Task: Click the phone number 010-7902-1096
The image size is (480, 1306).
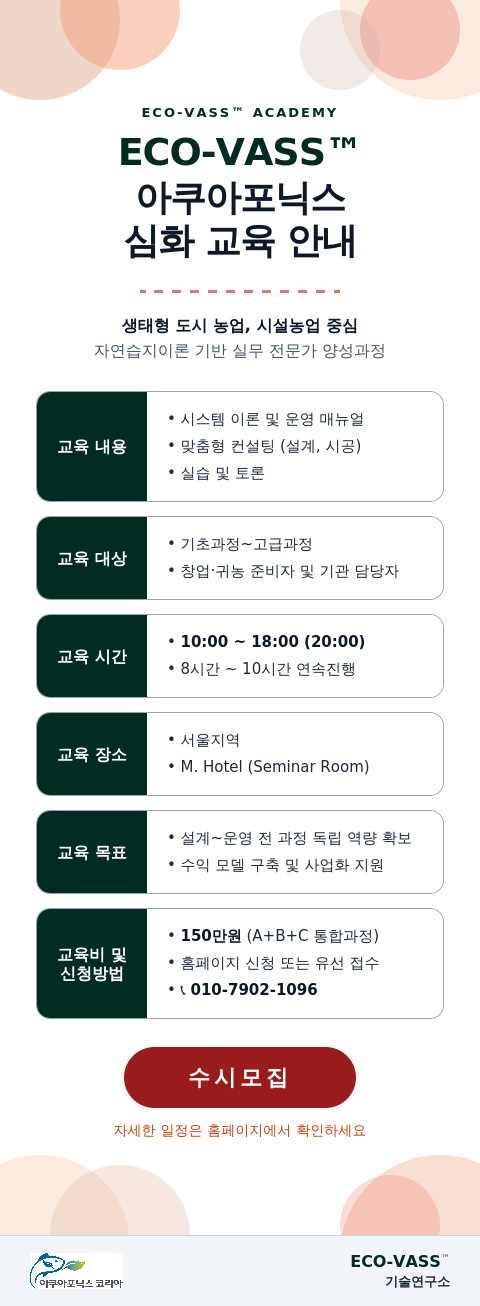Action: click(254, 990)
